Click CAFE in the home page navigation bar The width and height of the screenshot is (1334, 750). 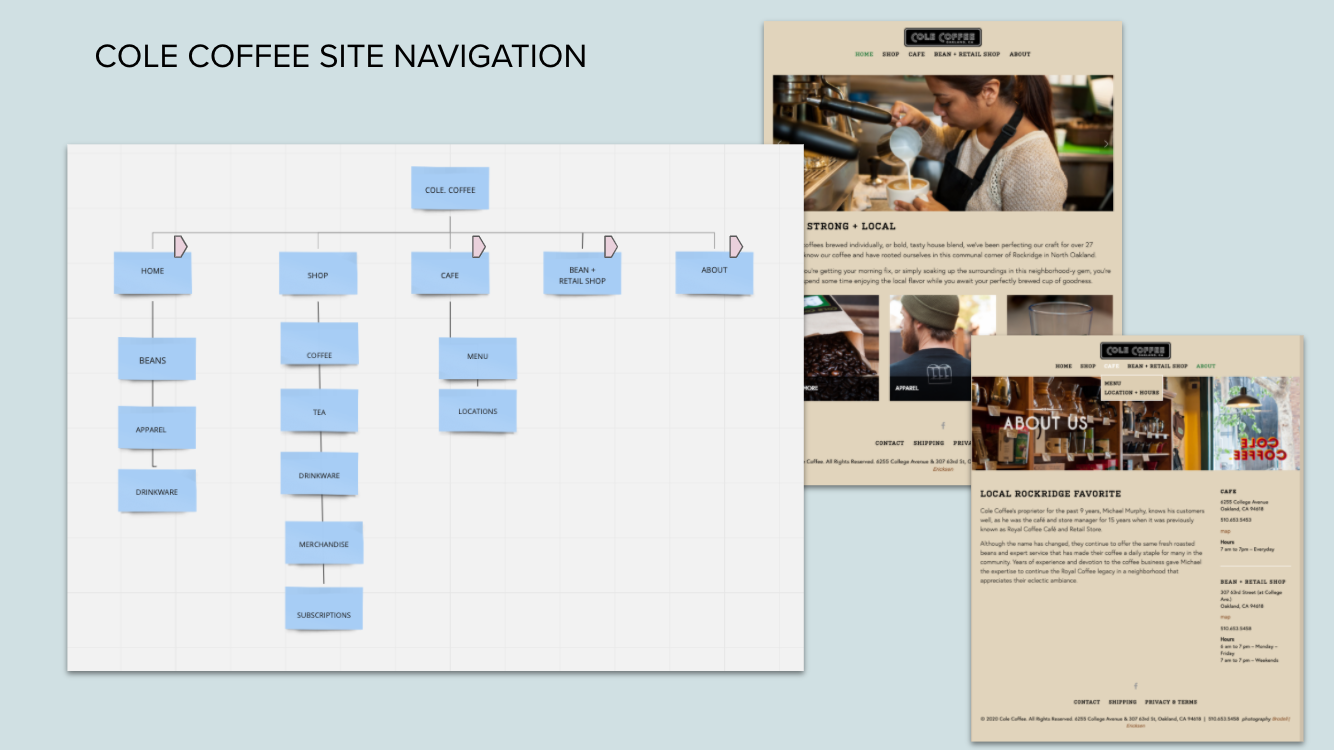917,54
